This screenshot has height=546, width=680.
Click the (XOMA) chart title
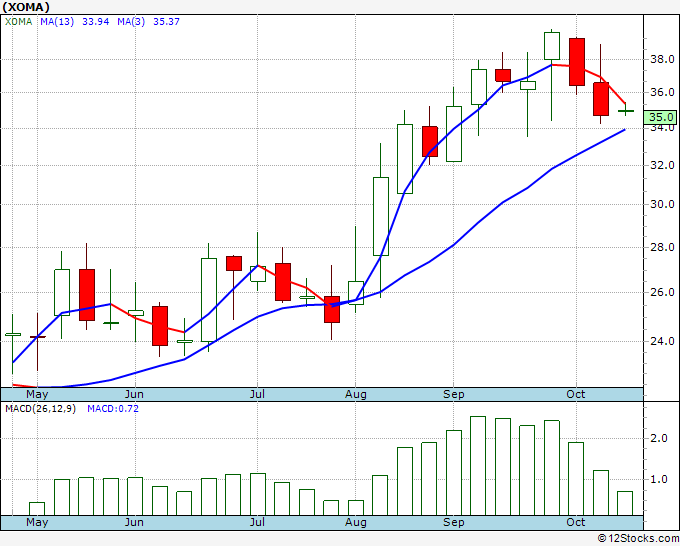coord(26,7)
